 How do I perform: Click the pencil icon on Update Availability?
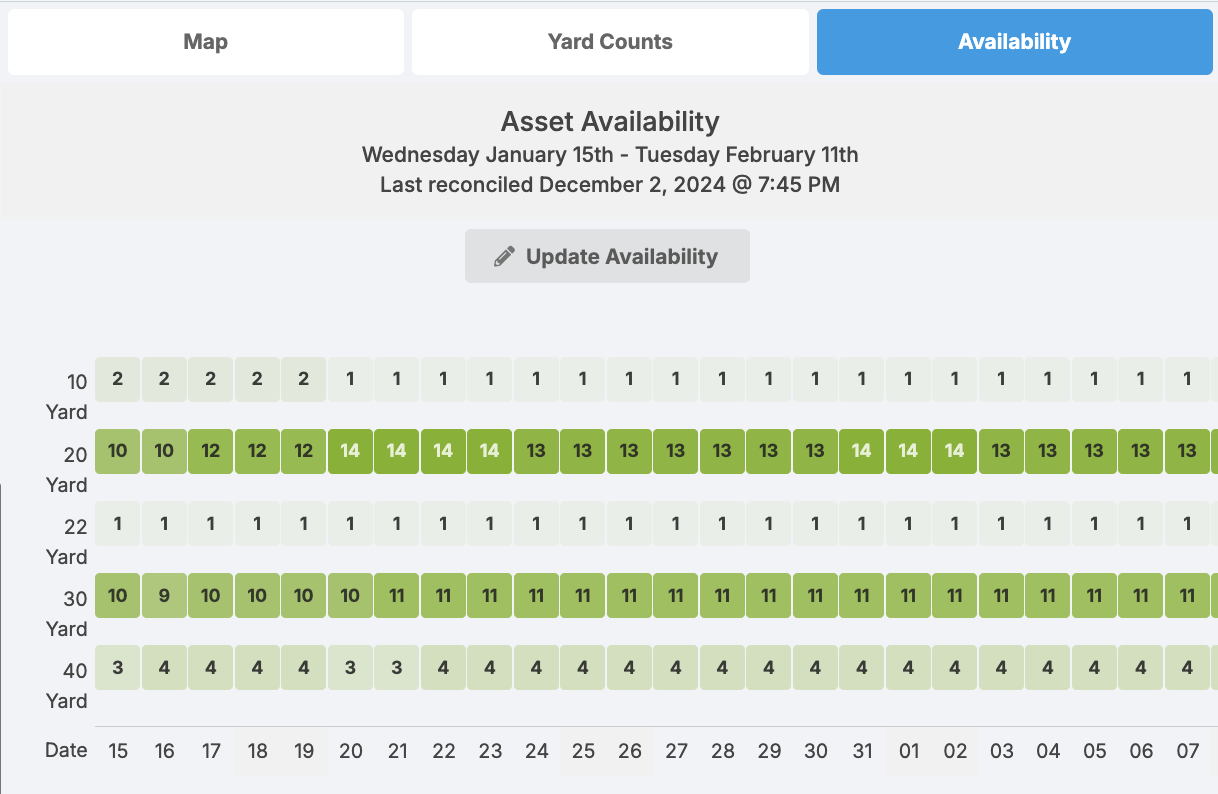click(505, 257)
